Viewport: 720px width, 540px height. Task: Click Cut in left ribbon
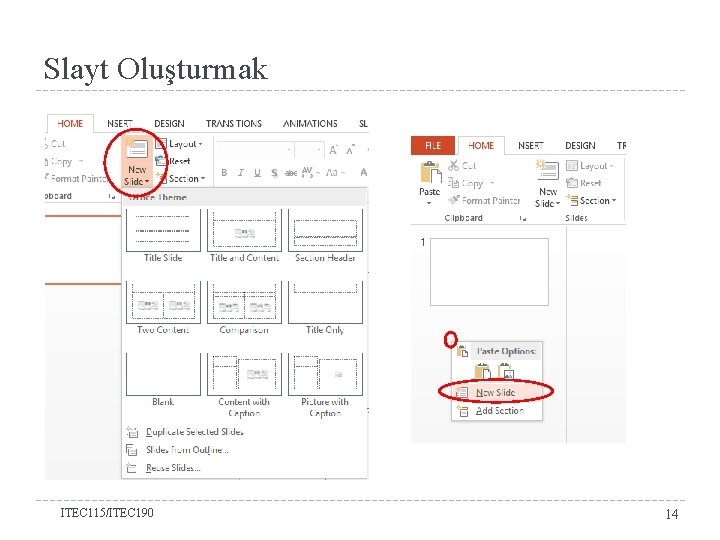56,144
